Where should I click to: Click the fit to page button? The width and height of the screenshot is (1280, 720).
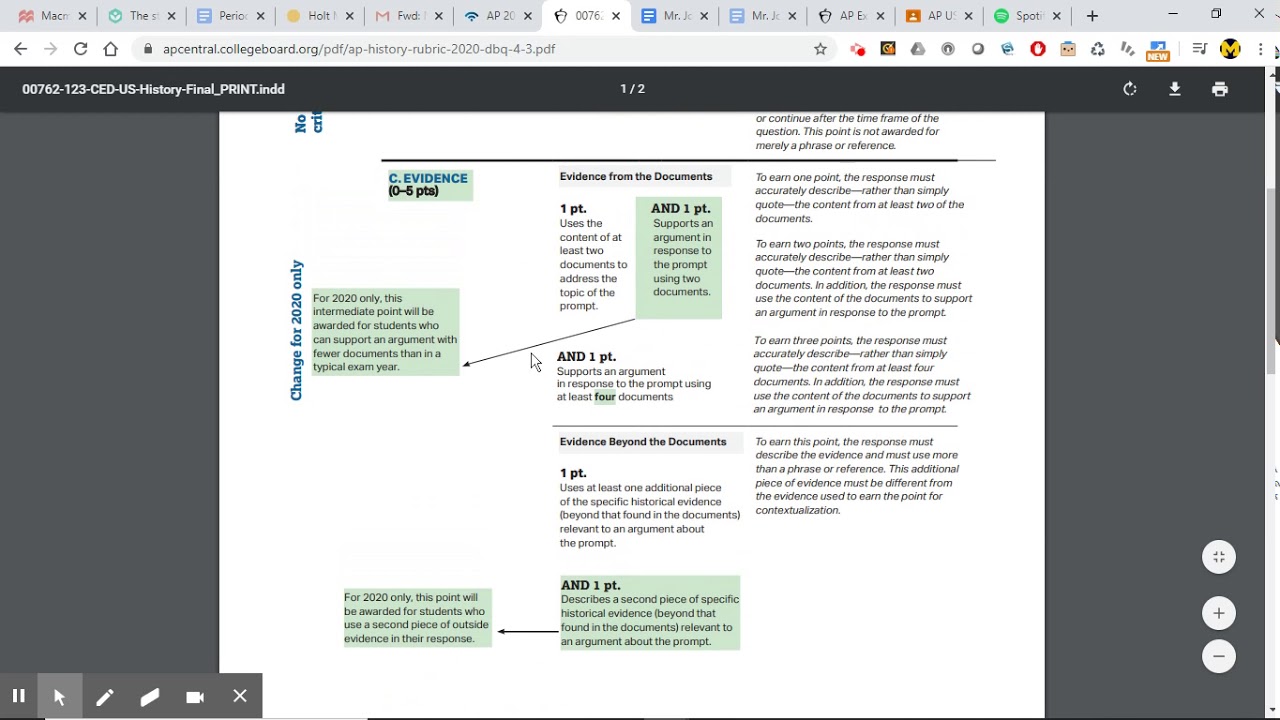pyautogui.click(x=1219, y=557)
